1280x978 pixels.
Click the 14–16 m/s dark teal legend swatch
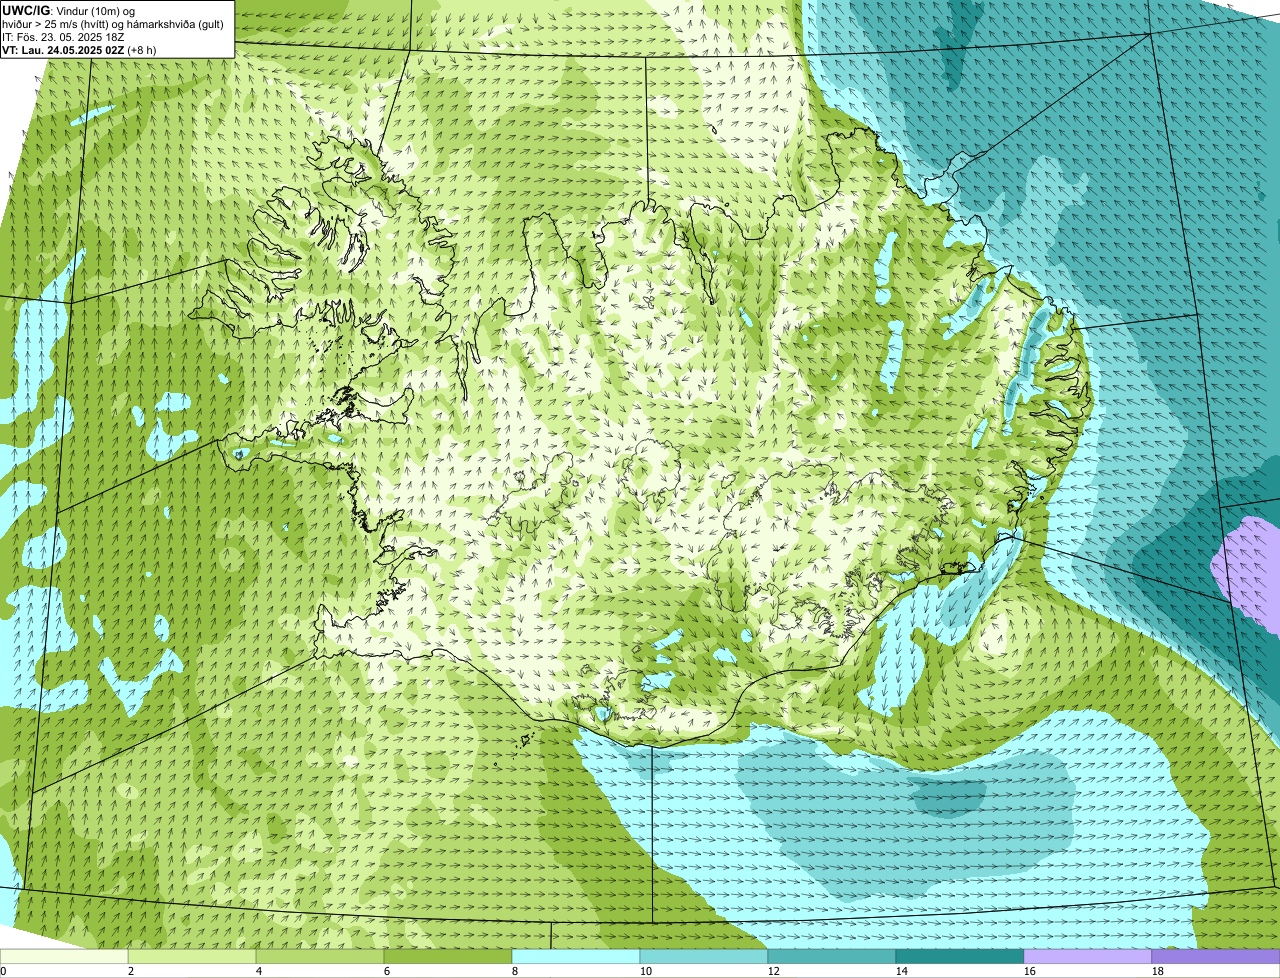point(960,956)
